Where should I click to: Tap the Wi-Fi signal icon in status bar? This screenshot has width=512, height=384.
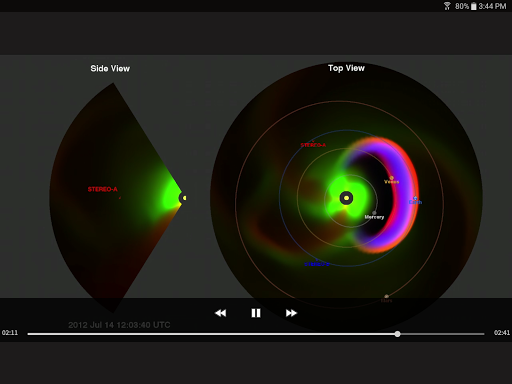point(447,6)
